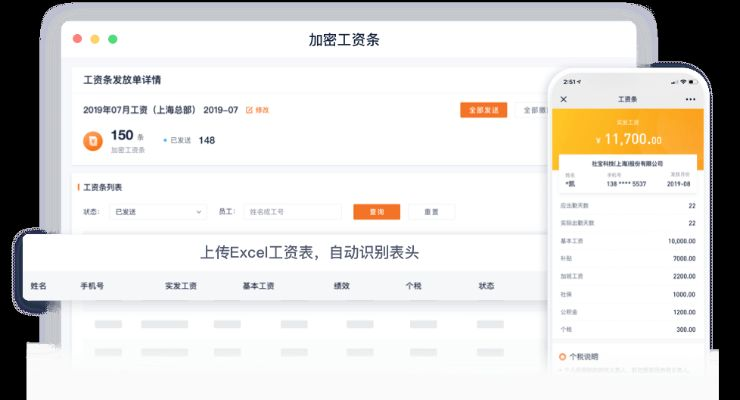Viewport: 740px width, 400px height.
Task: Click the yellow window minimize dot
Action: 95,39
